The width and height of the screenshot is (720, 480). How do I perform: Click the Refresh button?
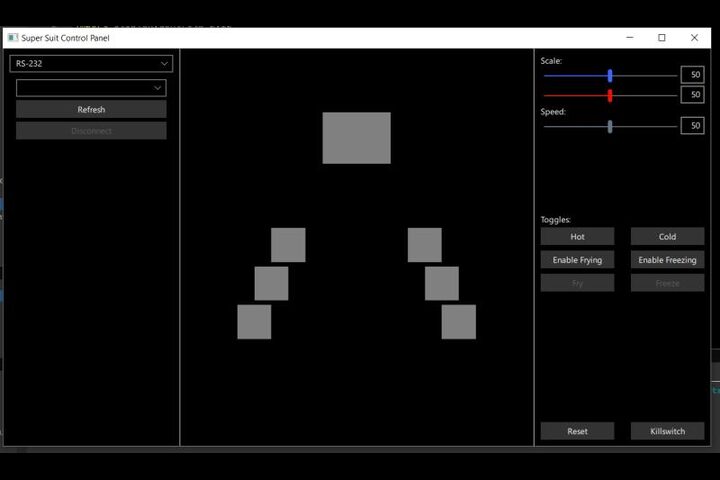[91, 109]
